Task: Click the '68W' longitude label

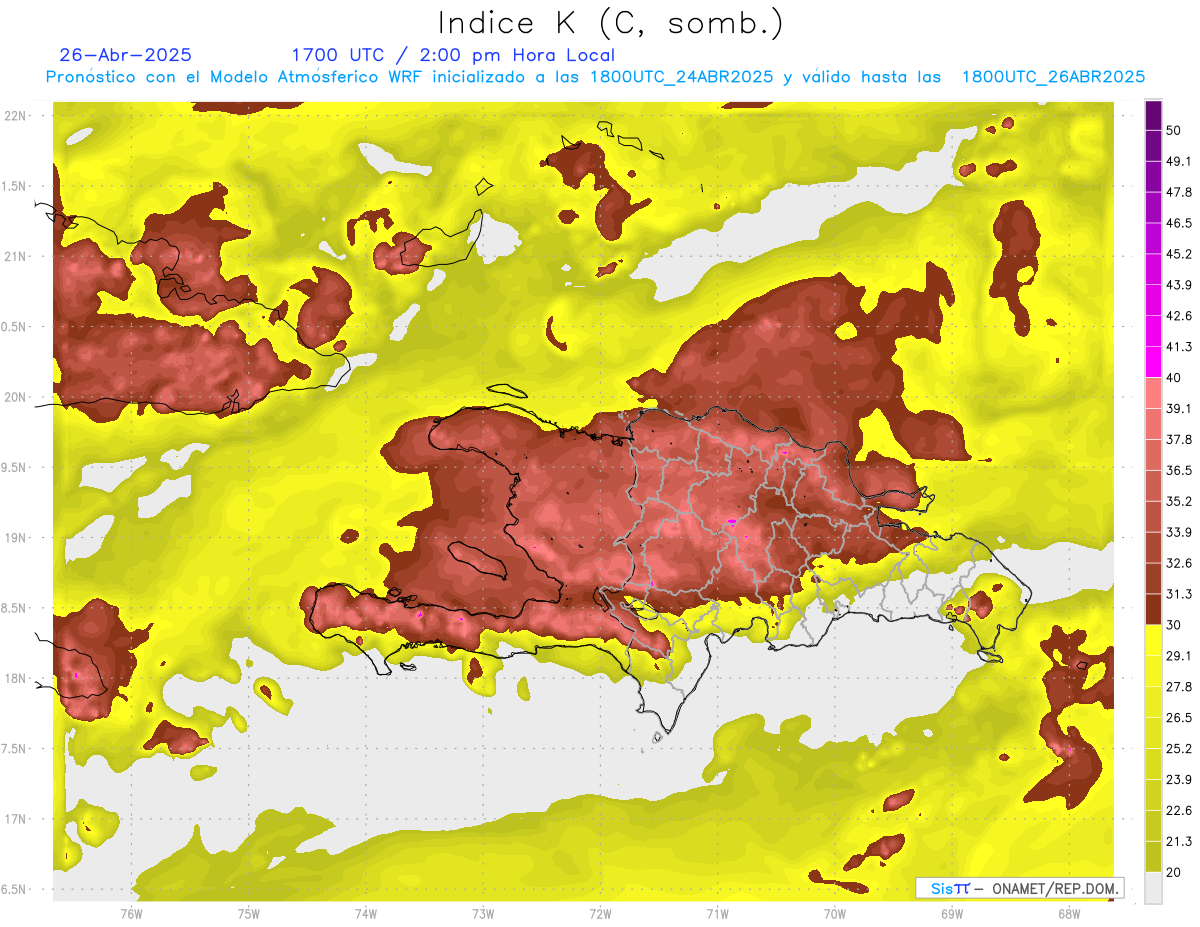Action: pos(1069,914)
